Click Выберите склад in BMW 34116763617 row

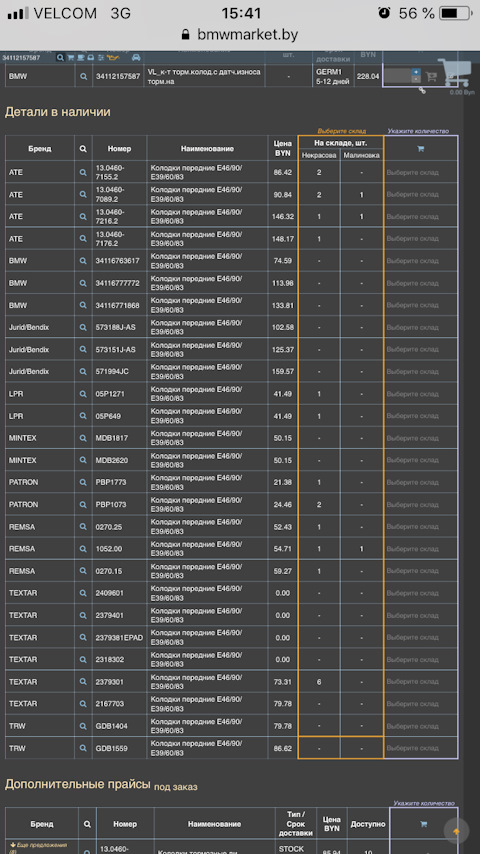point(412,261)
